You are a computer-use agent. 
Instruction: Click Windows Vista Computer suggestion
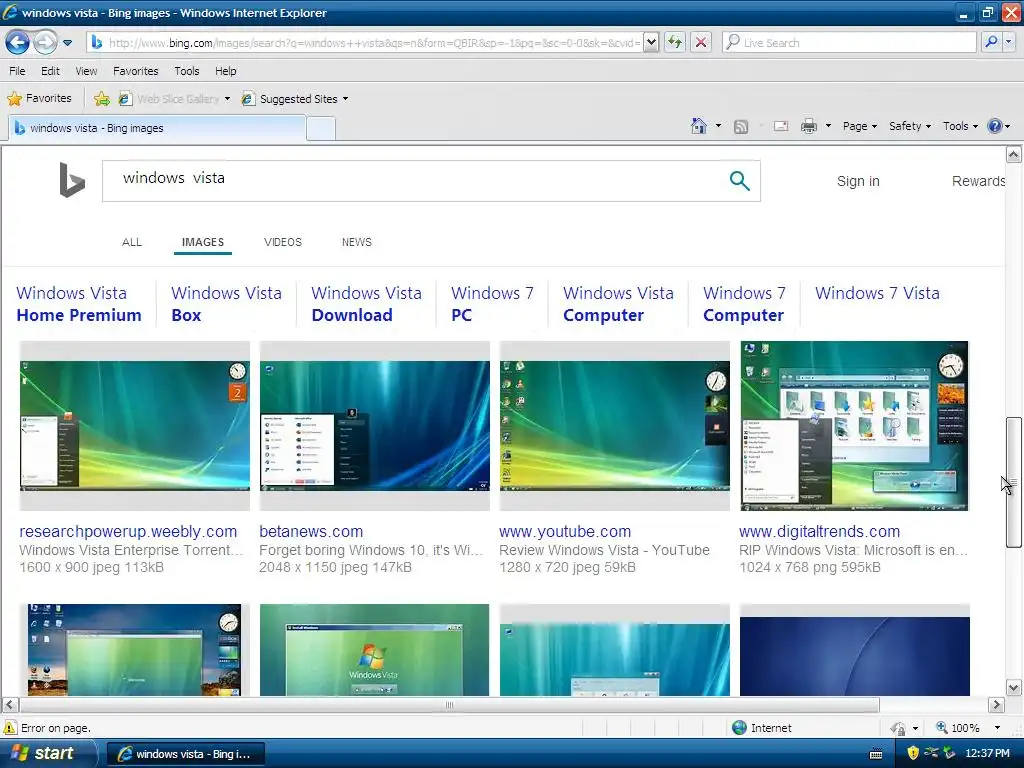point(618,304)
